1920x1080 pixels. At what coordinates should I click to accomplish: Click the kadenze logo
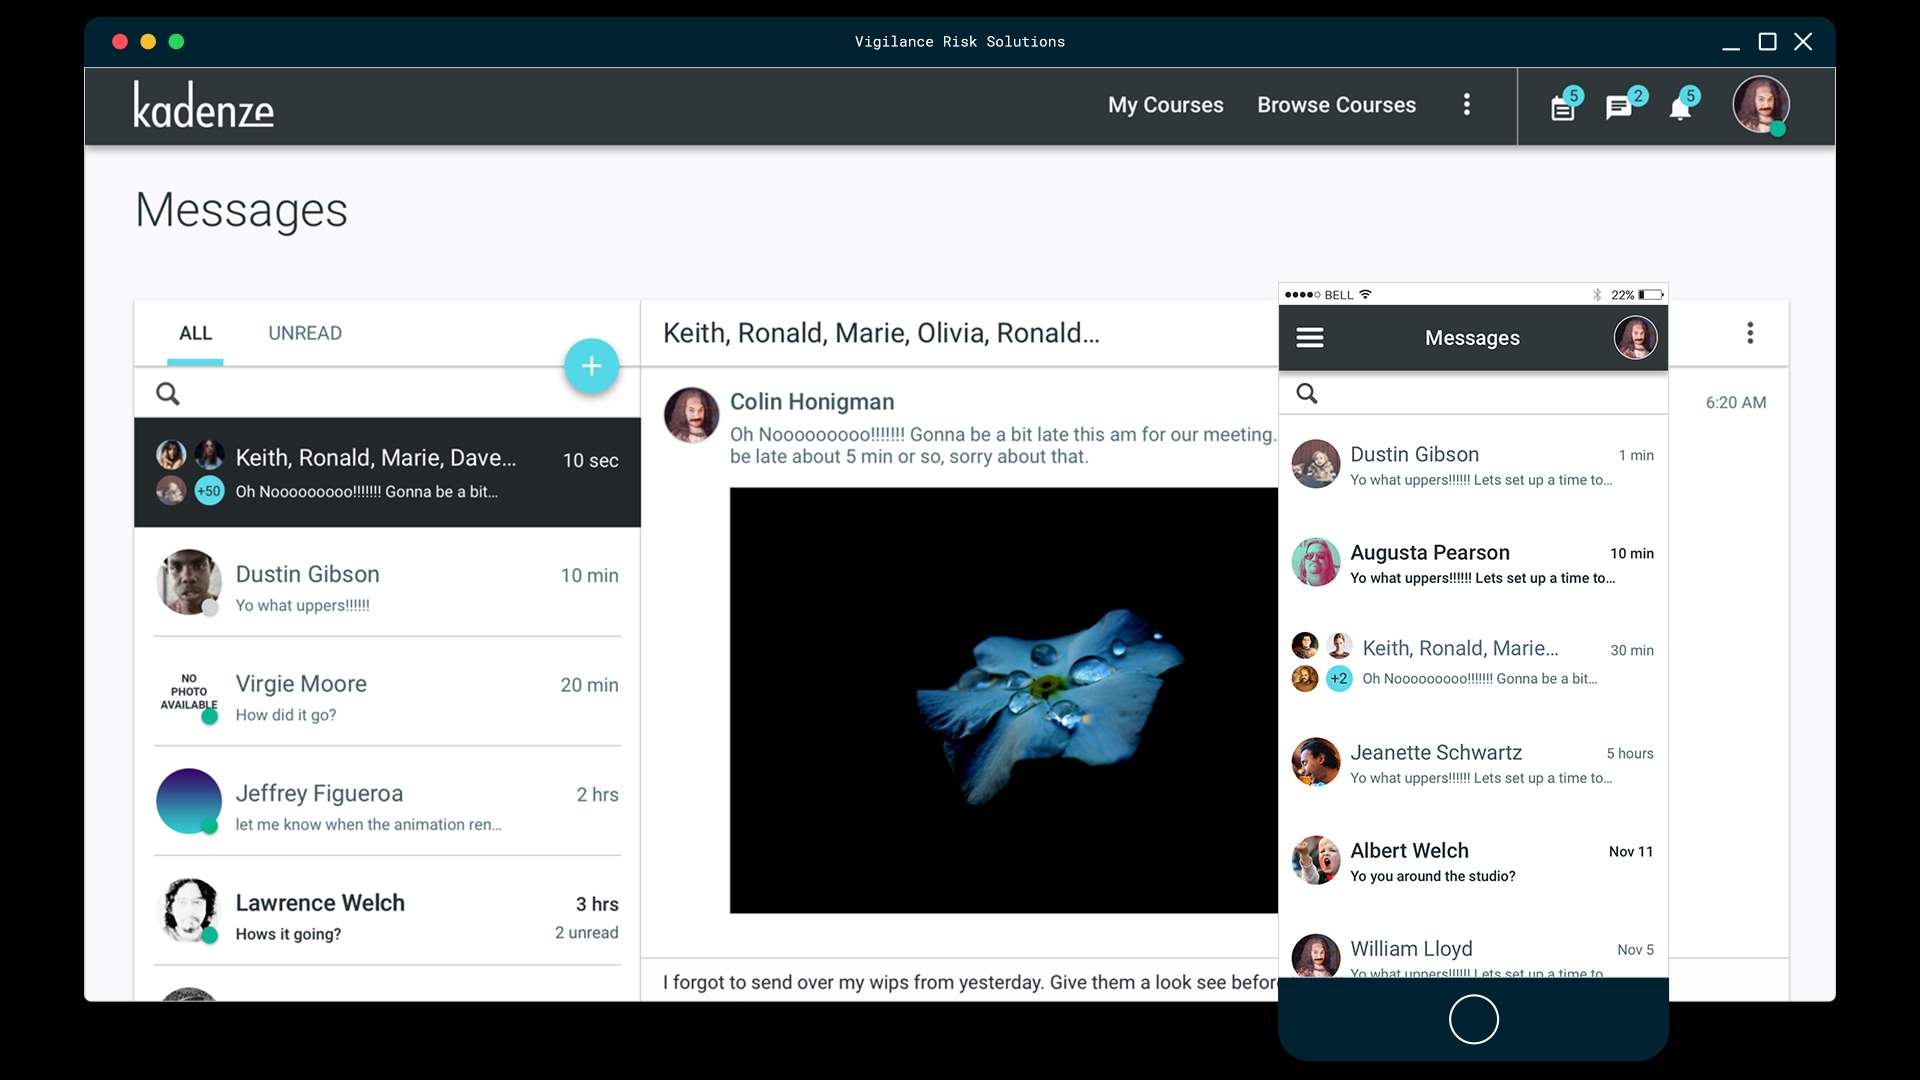pyautogui.click(x=204, y=106)
